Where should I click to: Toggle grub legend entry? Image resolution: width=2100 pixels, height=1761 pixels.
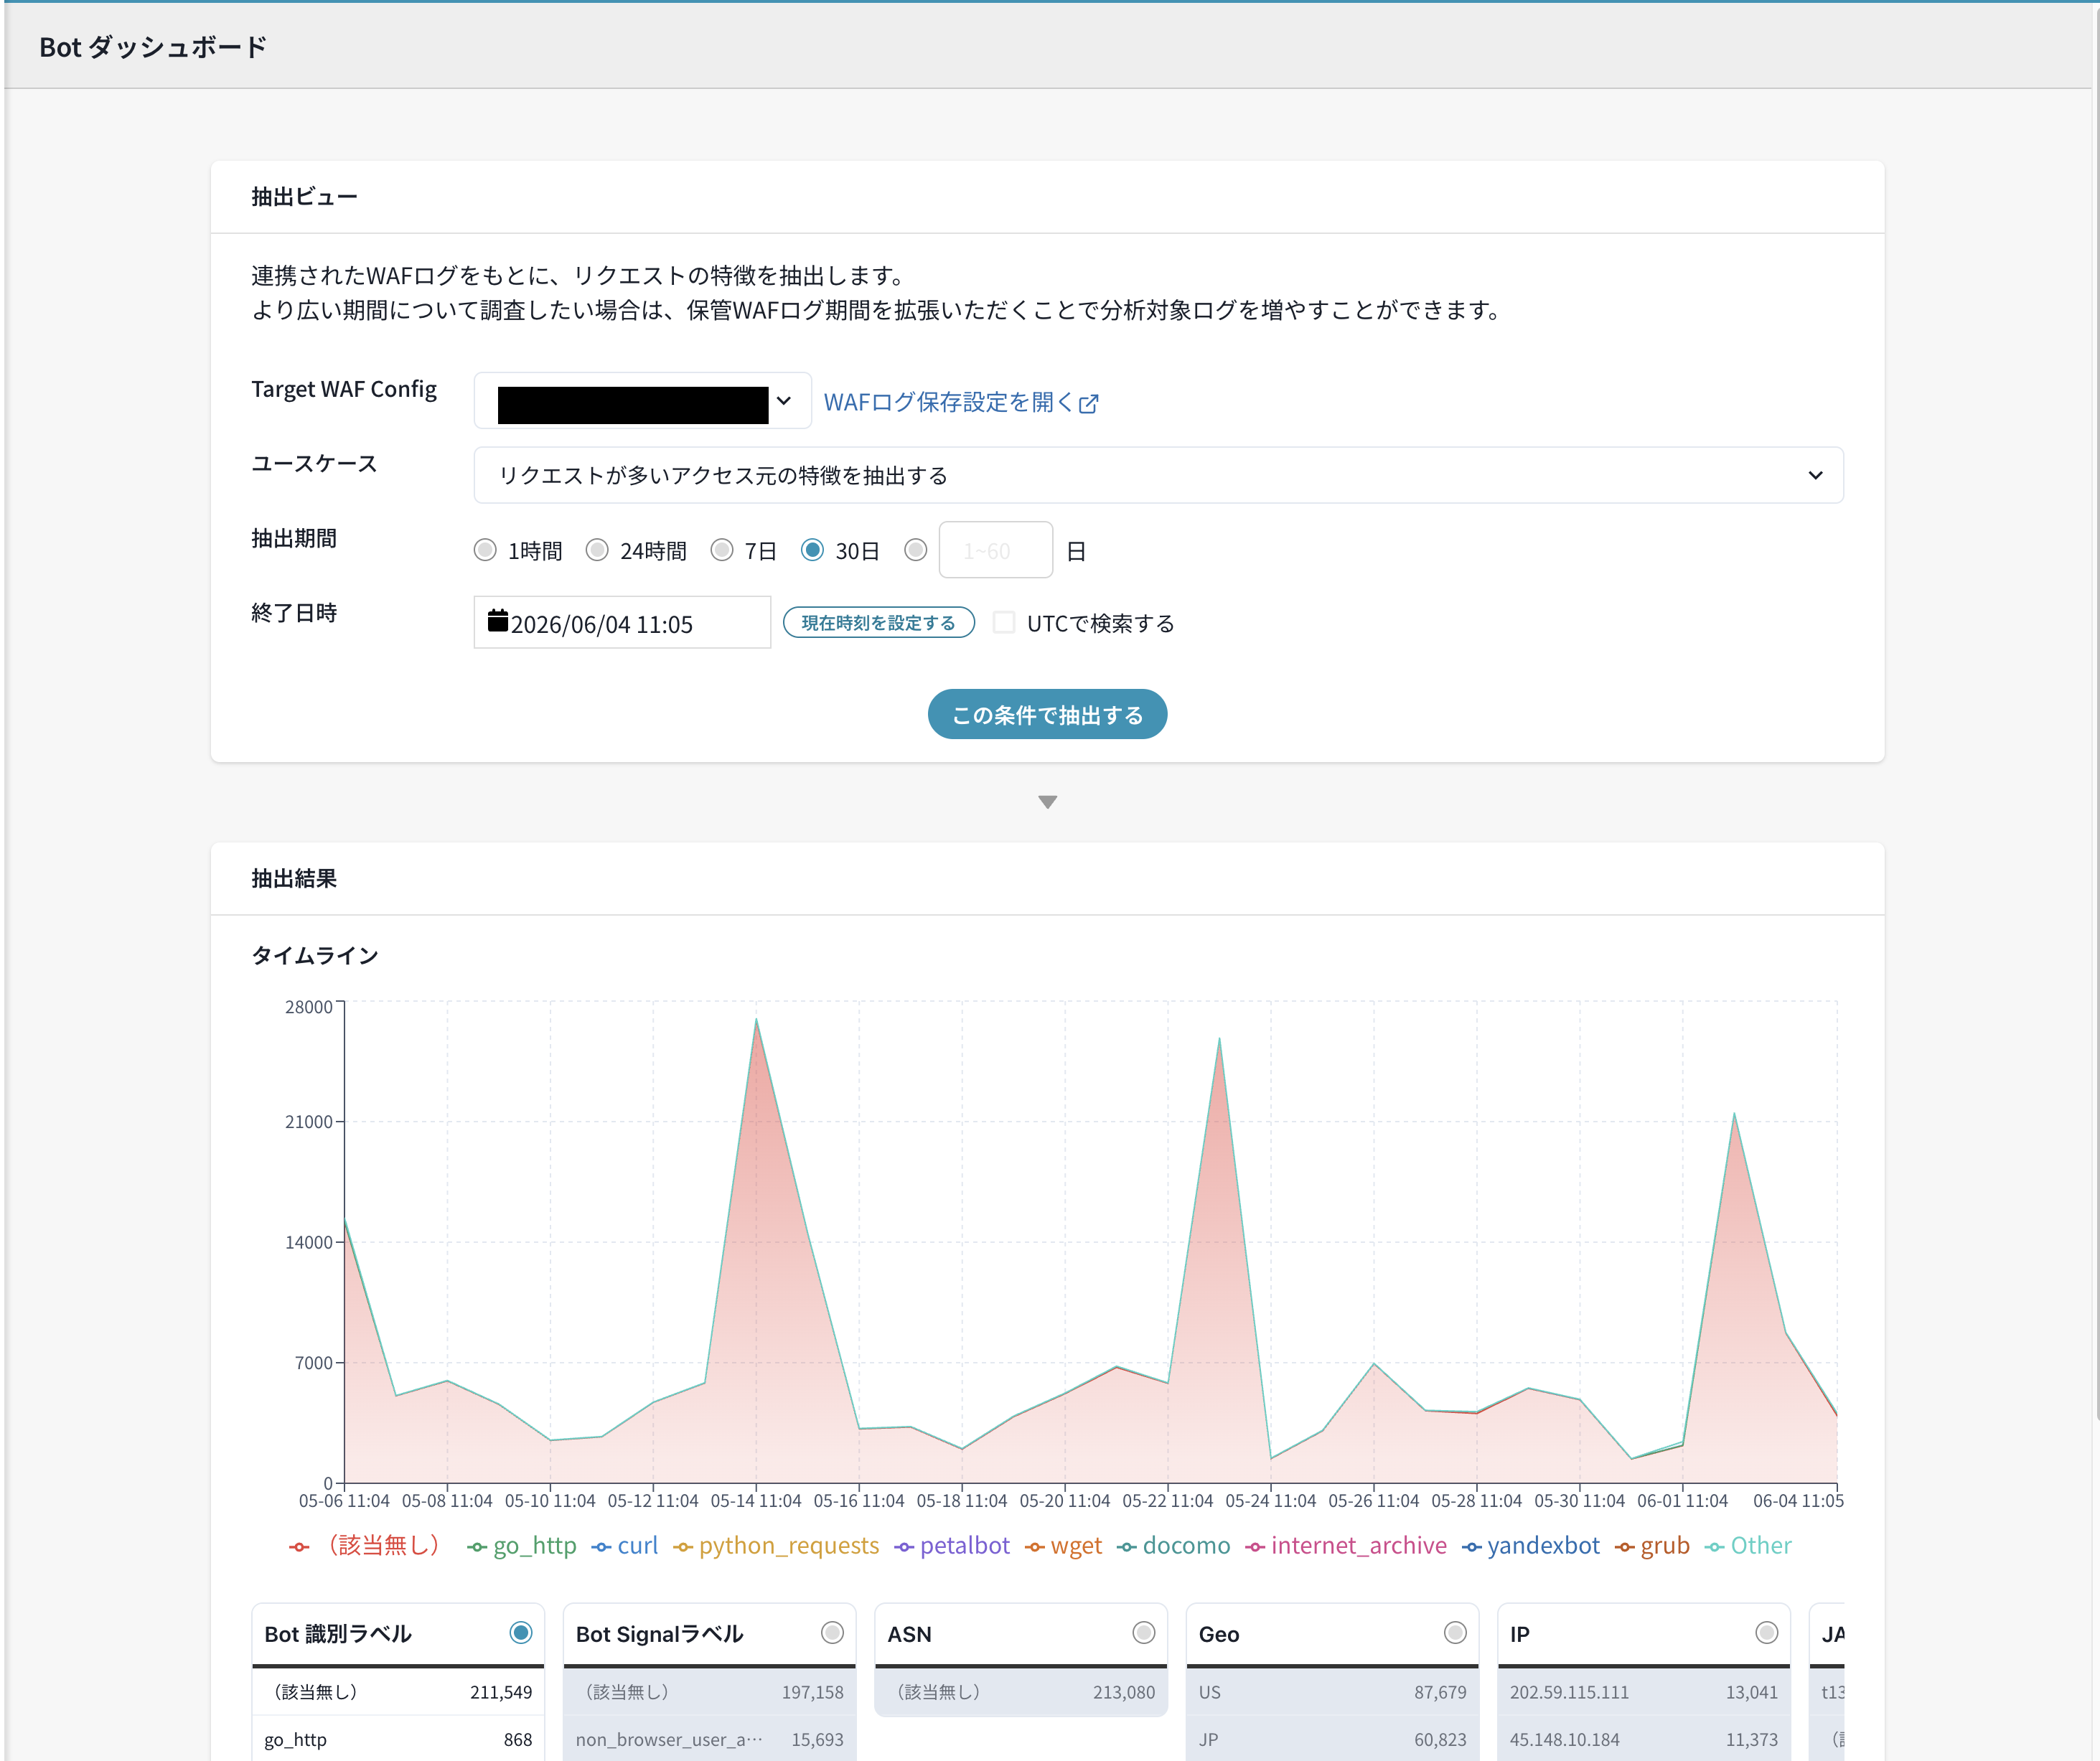click(1652, 1546)
